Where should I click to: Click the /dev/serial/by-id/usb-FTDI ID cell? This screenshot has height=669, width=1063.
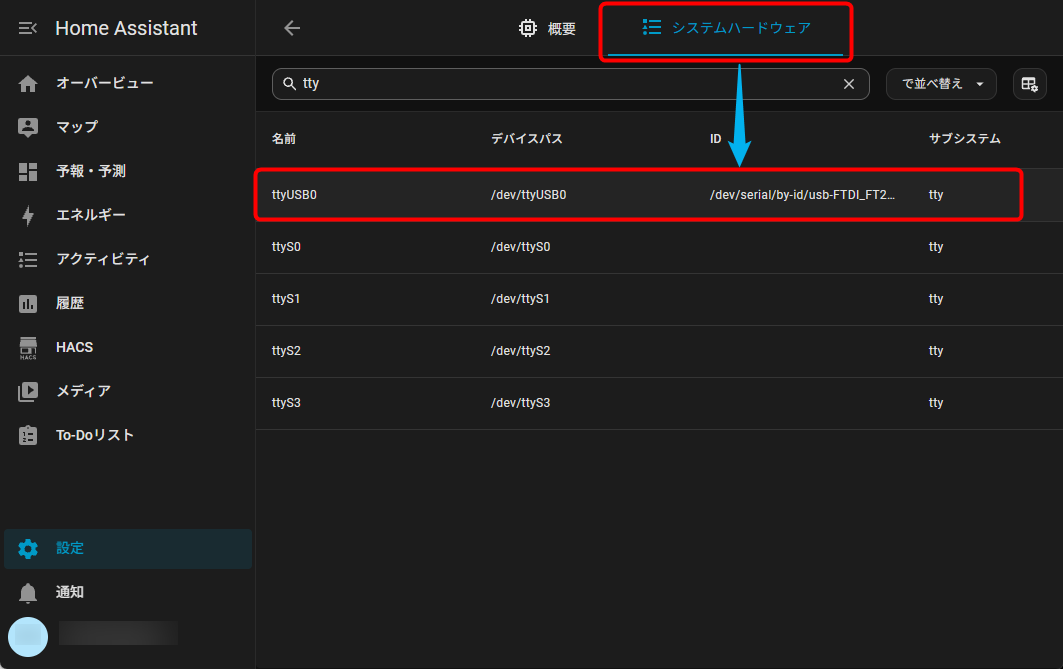tap(802, 195)
